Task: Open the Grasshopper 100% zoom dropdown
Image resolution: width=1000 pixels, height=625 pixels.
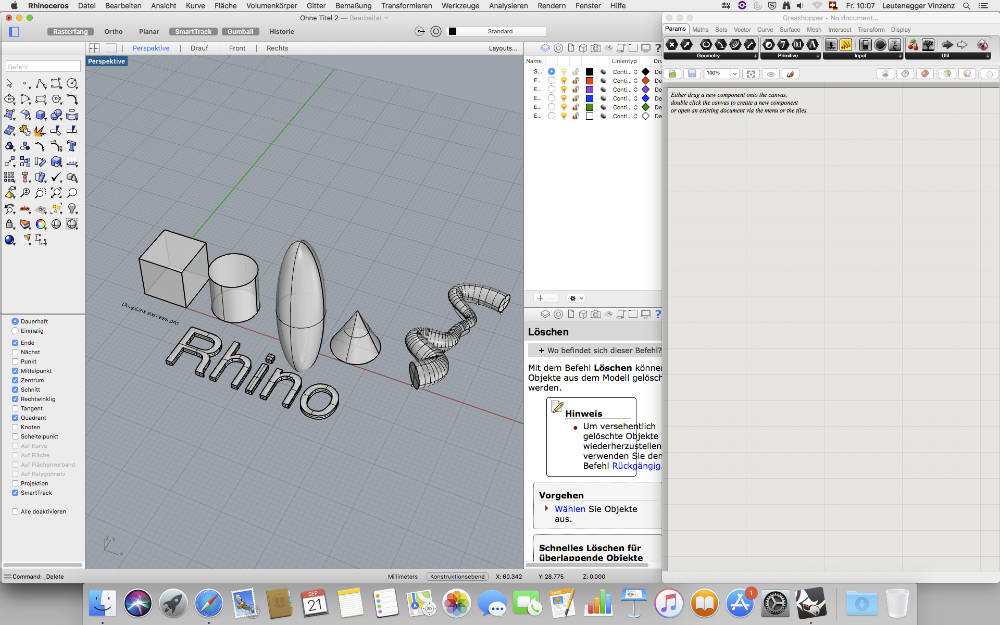Action: [734, 74]
